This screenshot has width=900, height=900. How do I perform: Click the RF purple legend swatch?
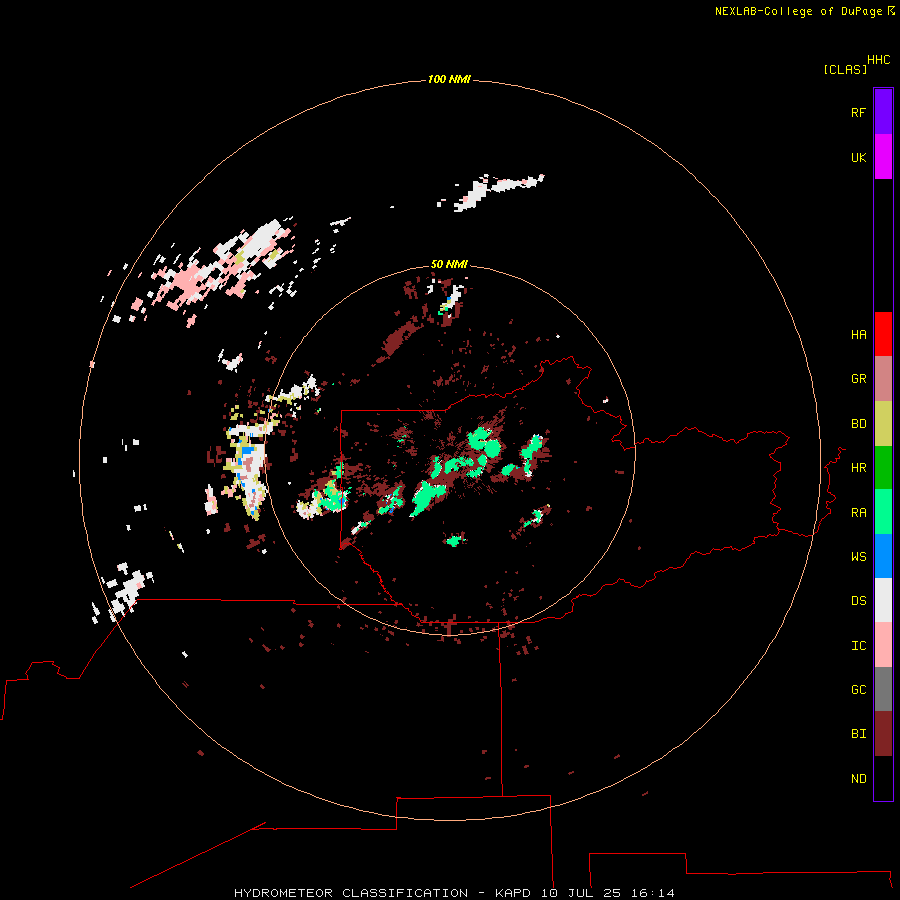[883, 112]
